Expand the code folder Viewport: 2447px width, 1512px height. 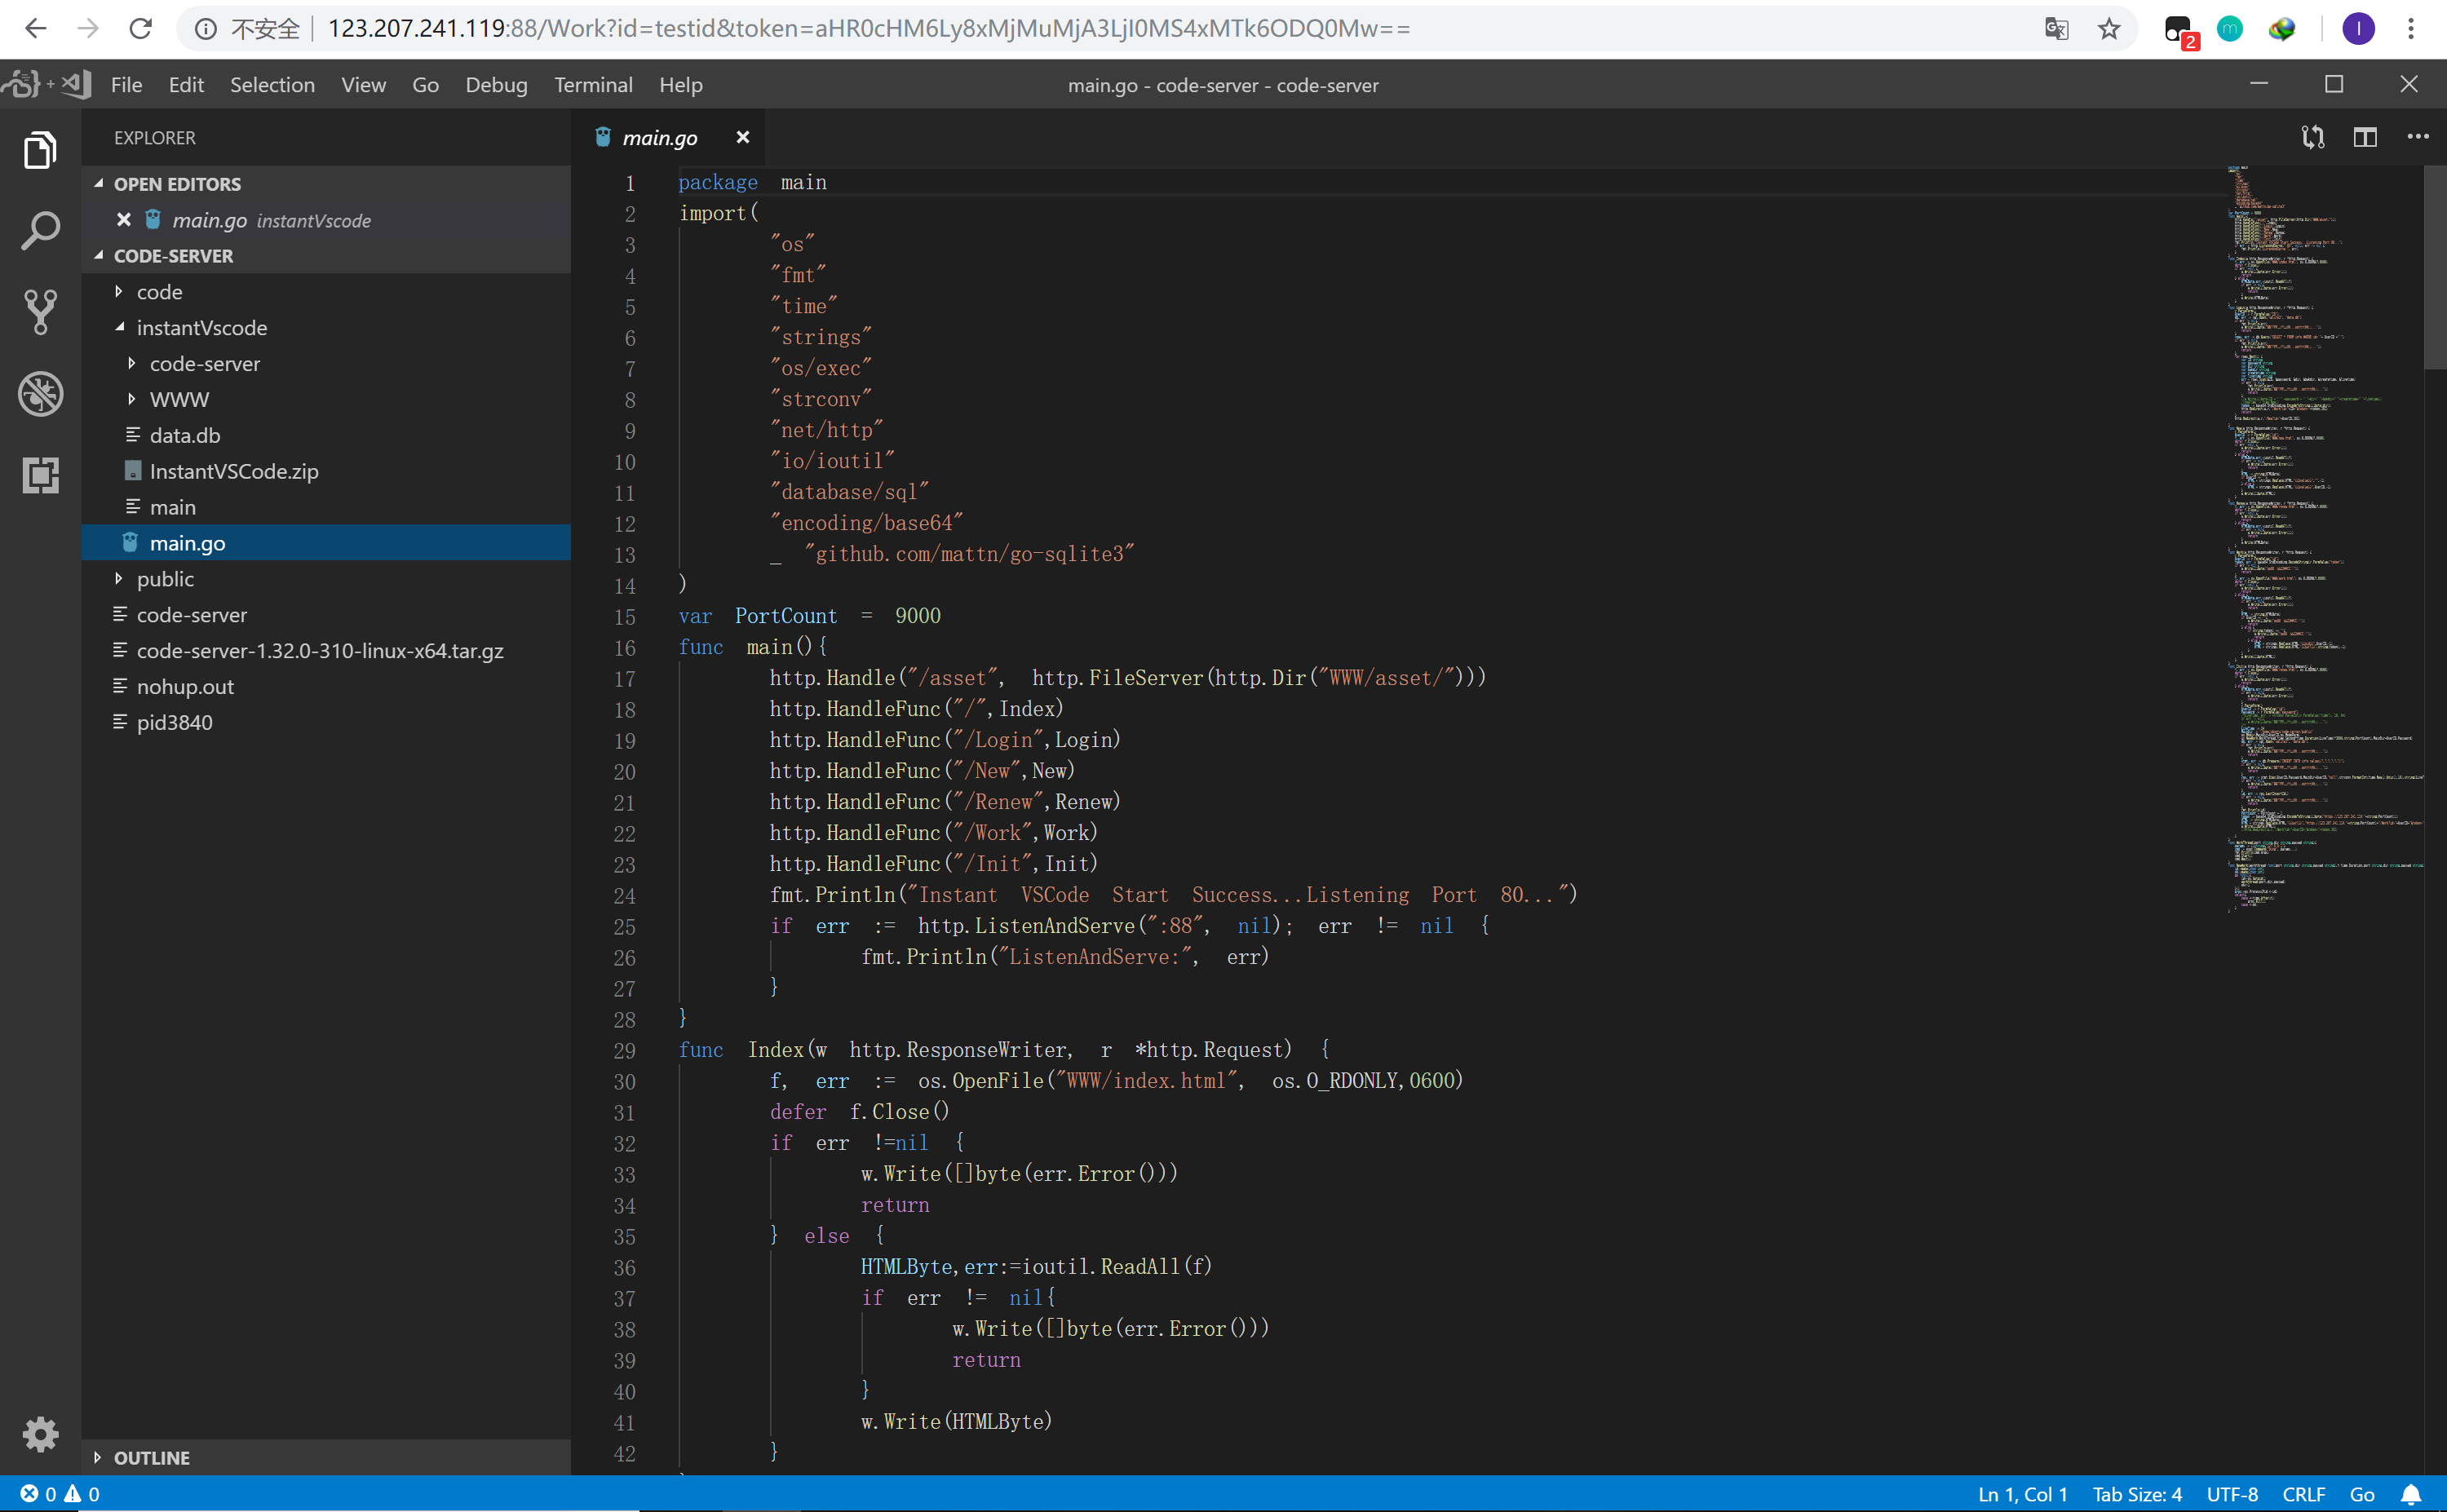pos(159,292)
